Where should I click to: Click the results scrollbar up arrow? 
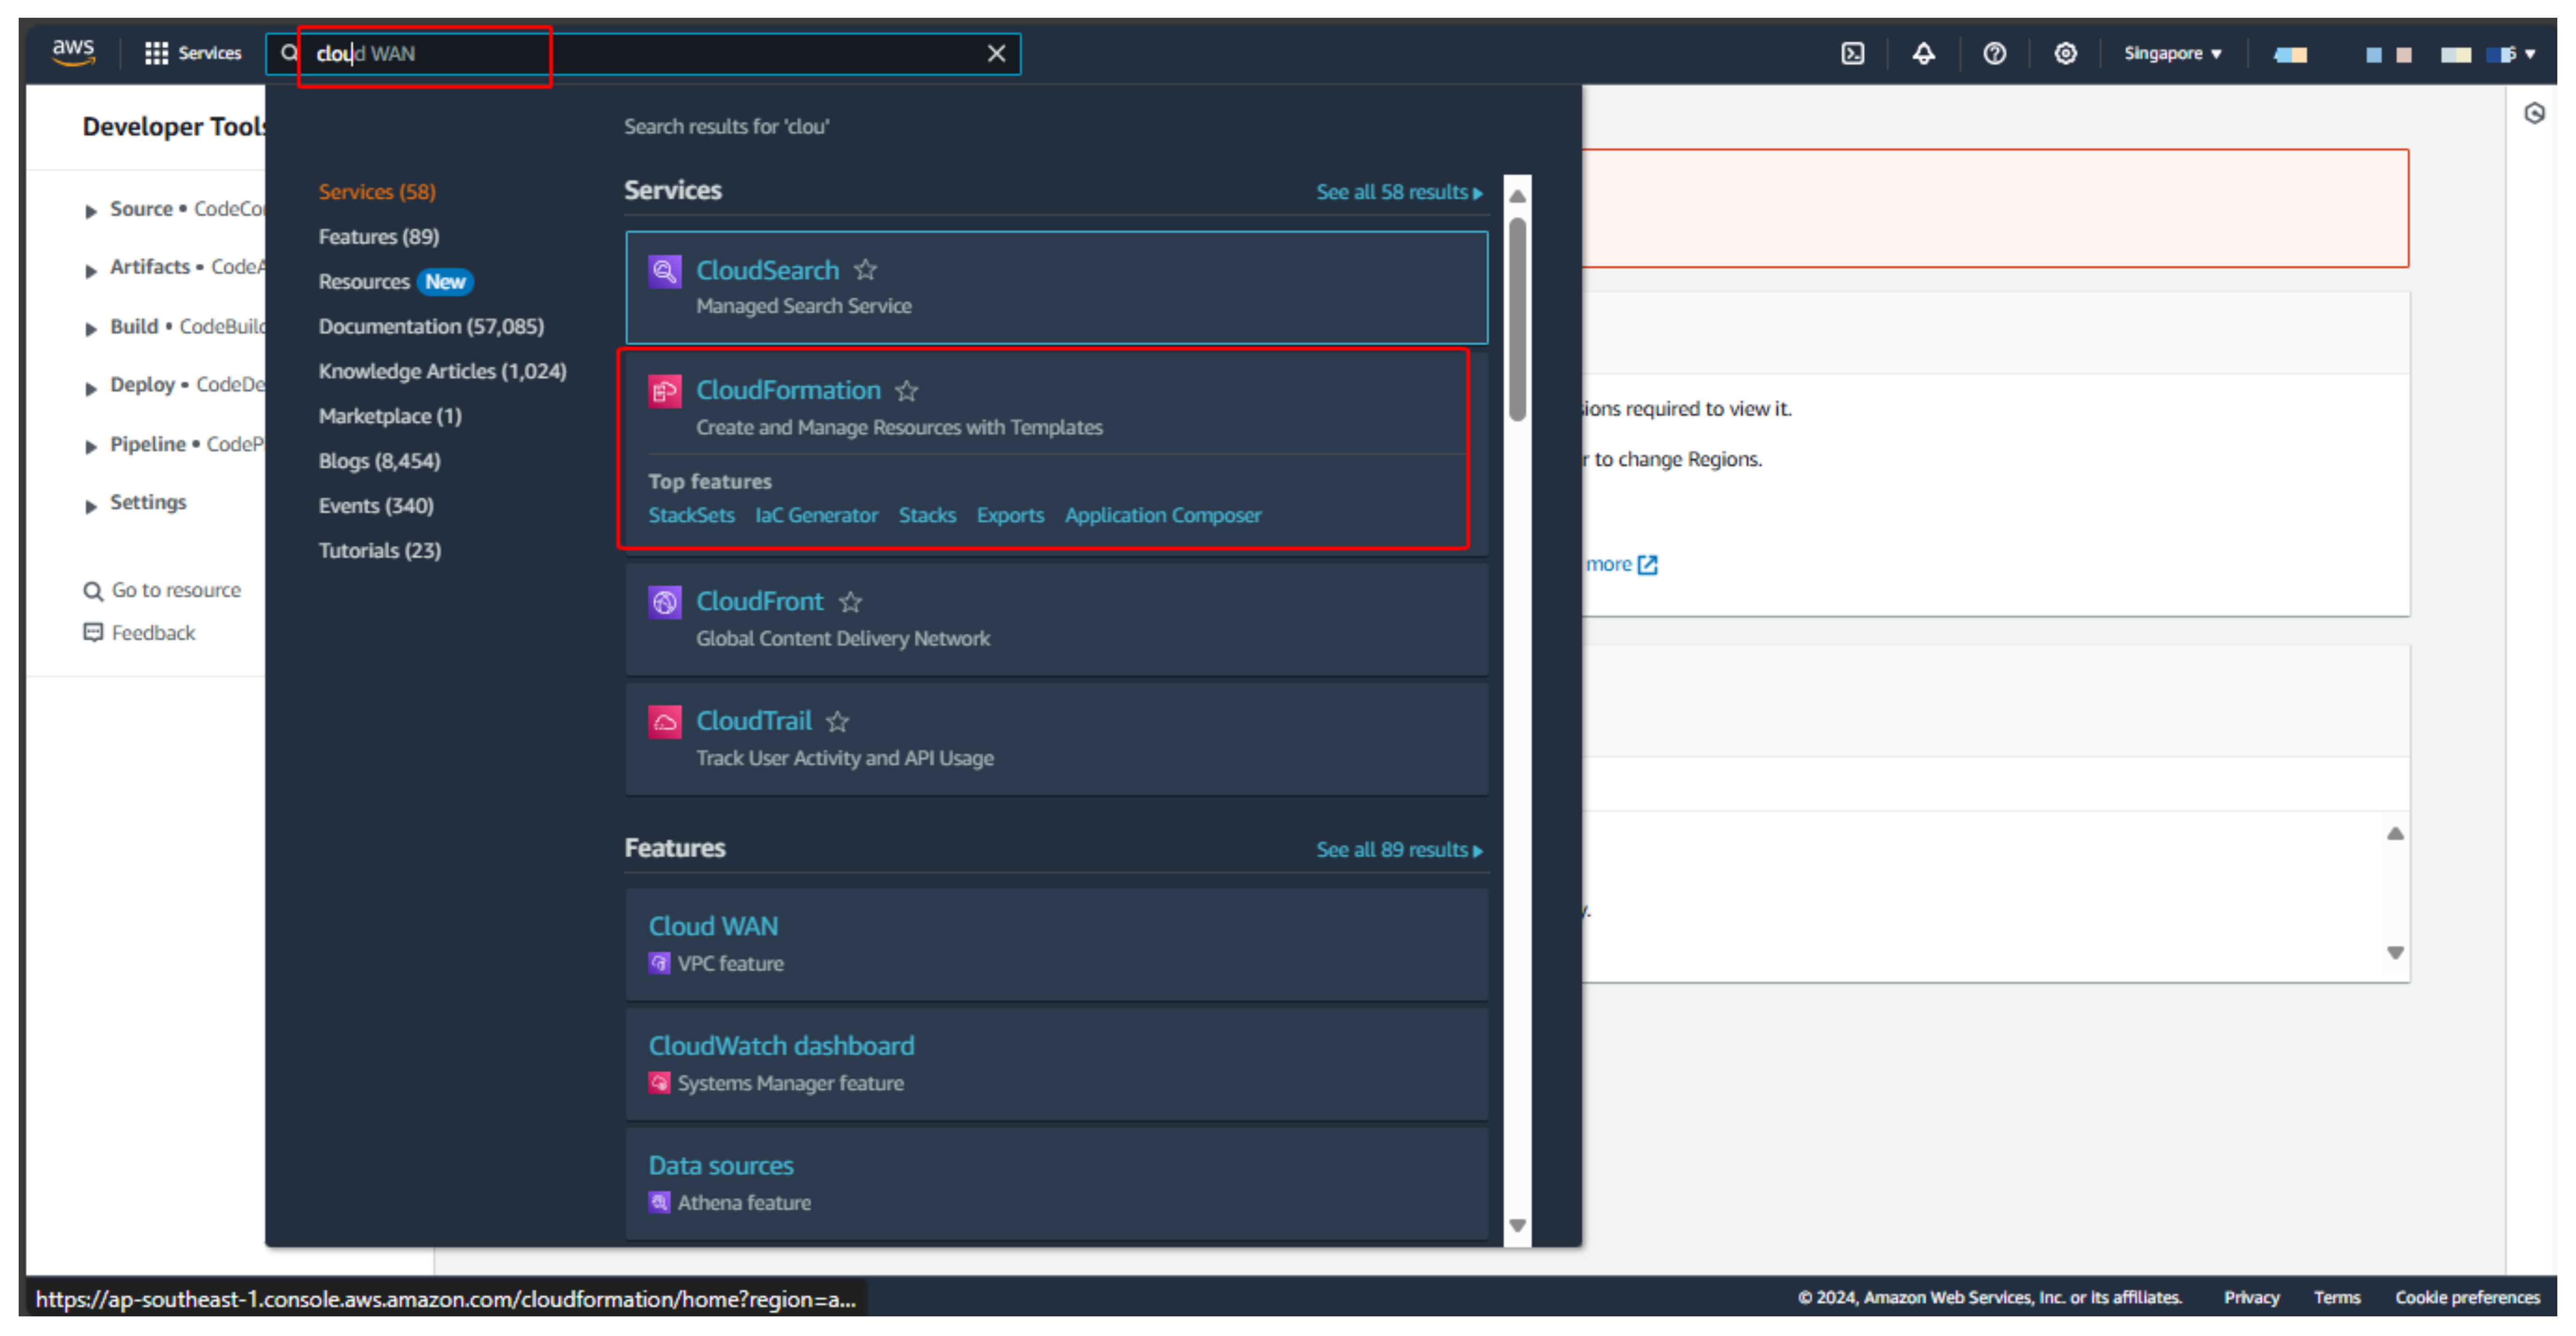click(x=1517, y=196)
